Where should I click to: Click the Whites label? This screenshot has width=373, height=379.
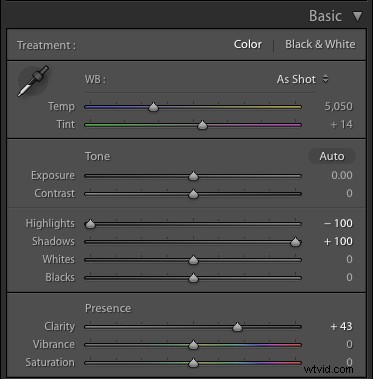(x=58, y=259)
